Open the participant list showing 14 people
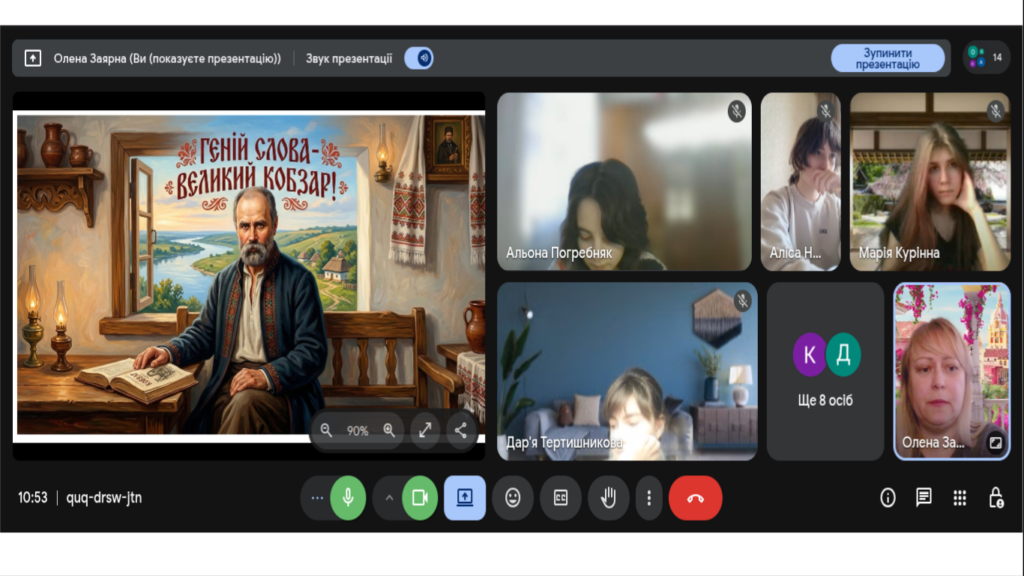Viewport: 1024px width, 576px height. (986, 58)
